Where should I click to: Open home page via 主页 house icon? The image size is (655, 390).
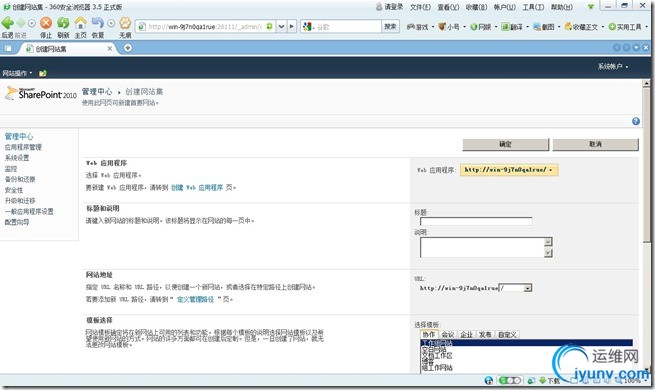80,23
